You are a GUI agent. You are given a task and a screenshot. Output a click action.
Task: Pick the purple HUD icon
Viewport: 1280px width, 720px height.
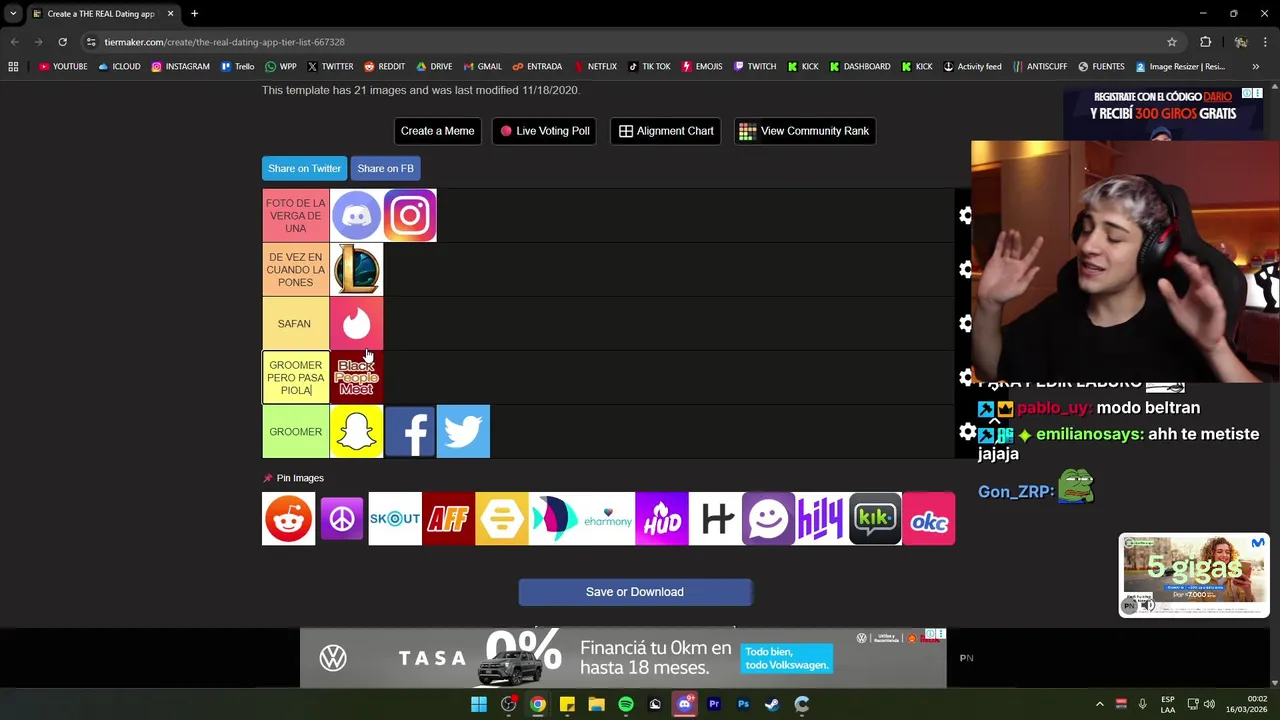662,519
